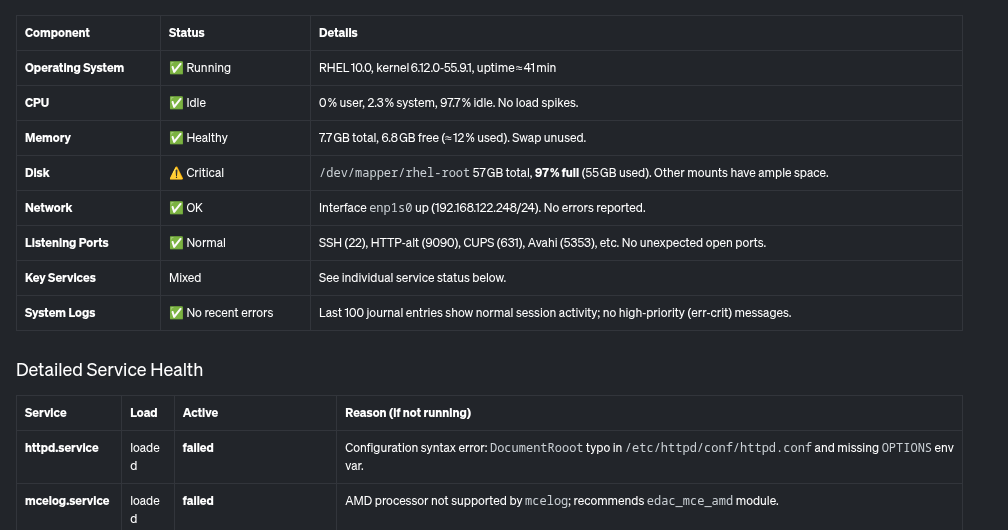This screenshot has width=1008, height=530.
Task: Click the Detailed Service Health heading
Action: coord(109,370)
